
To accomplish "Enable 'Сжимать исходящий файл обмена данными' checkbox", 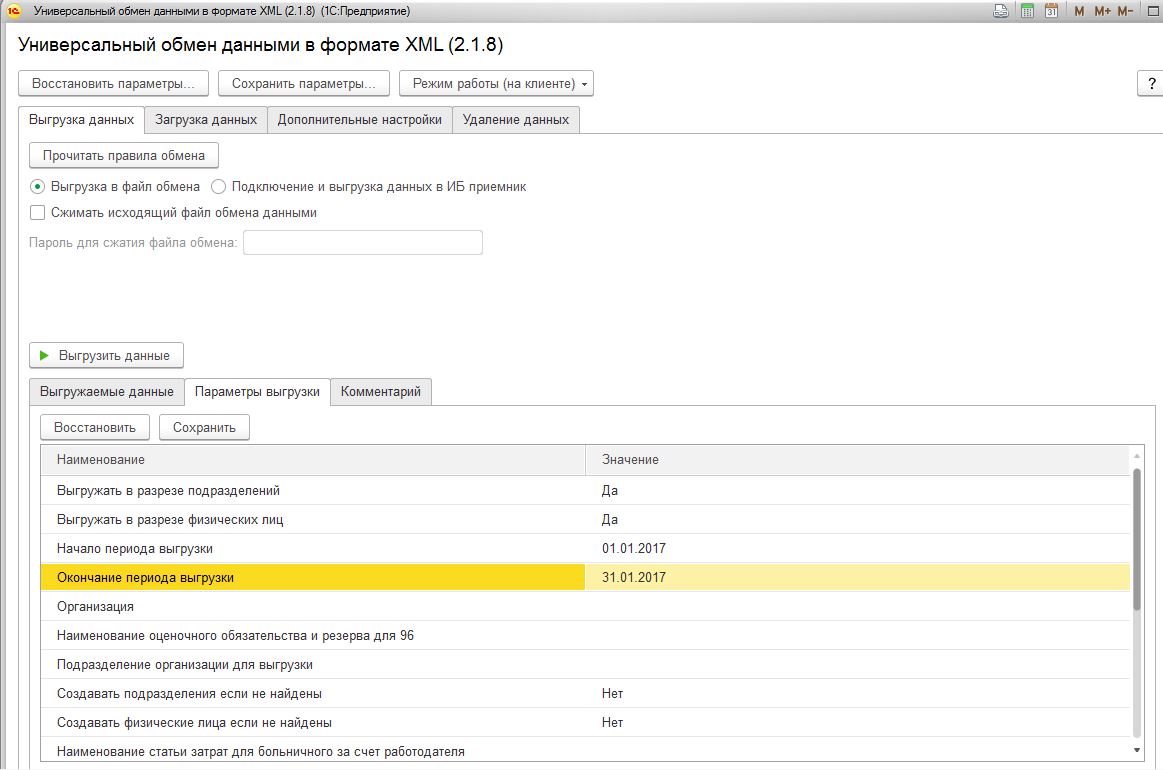I will coord(38,212).
